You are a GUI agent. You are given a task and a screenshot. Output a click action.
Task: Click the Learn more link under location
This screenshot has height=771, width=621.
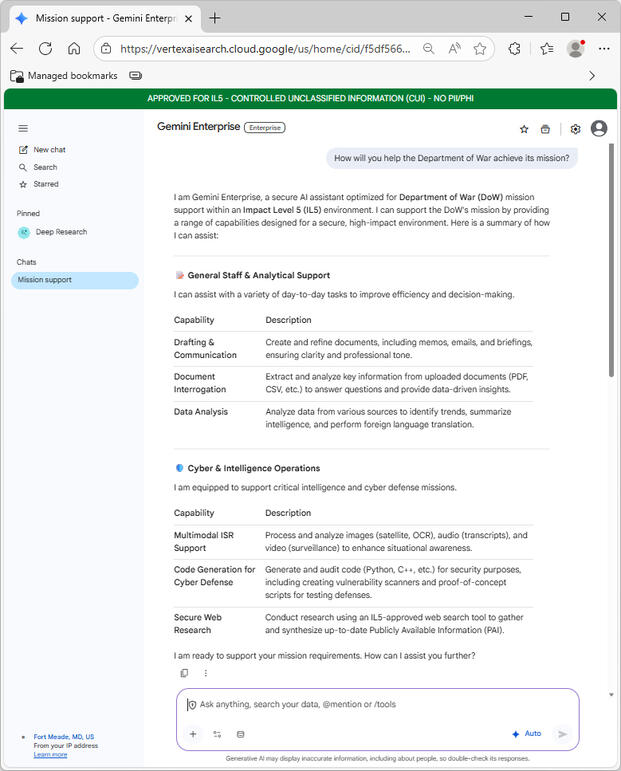pyautogui.click(x=50, y=754)
